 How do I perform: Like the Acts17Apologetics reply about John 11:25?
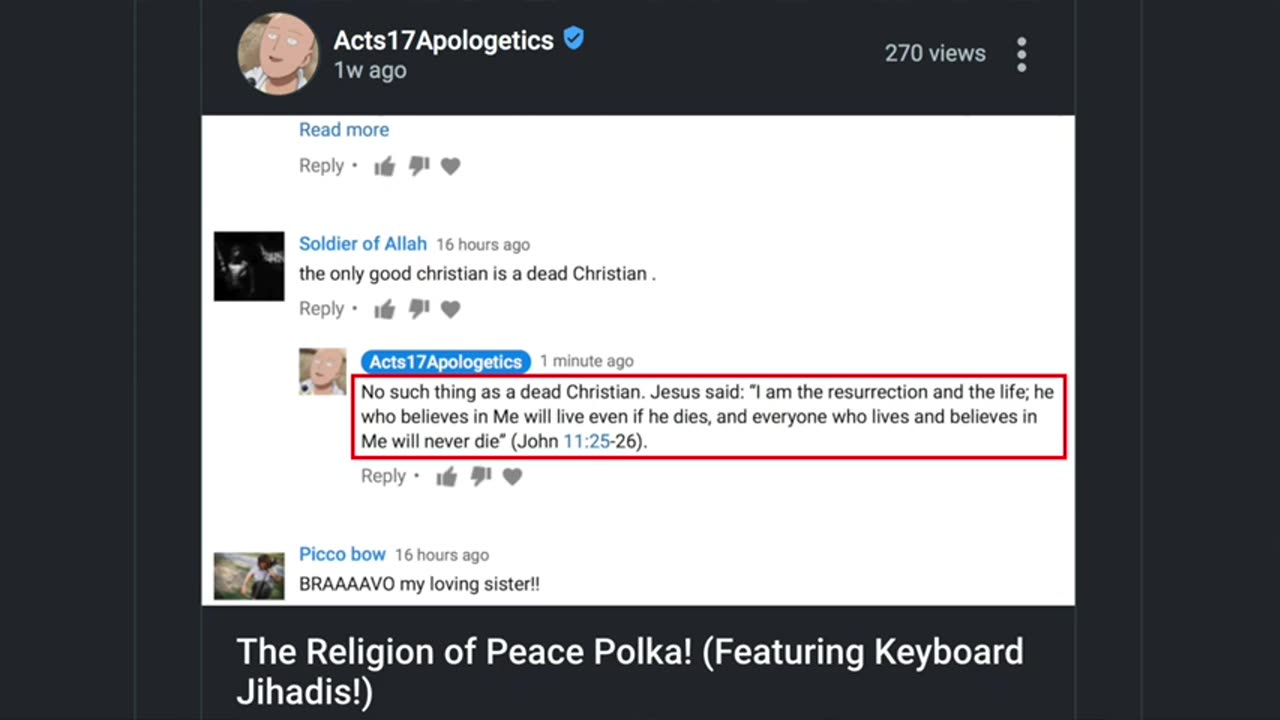tap(447, 478)
